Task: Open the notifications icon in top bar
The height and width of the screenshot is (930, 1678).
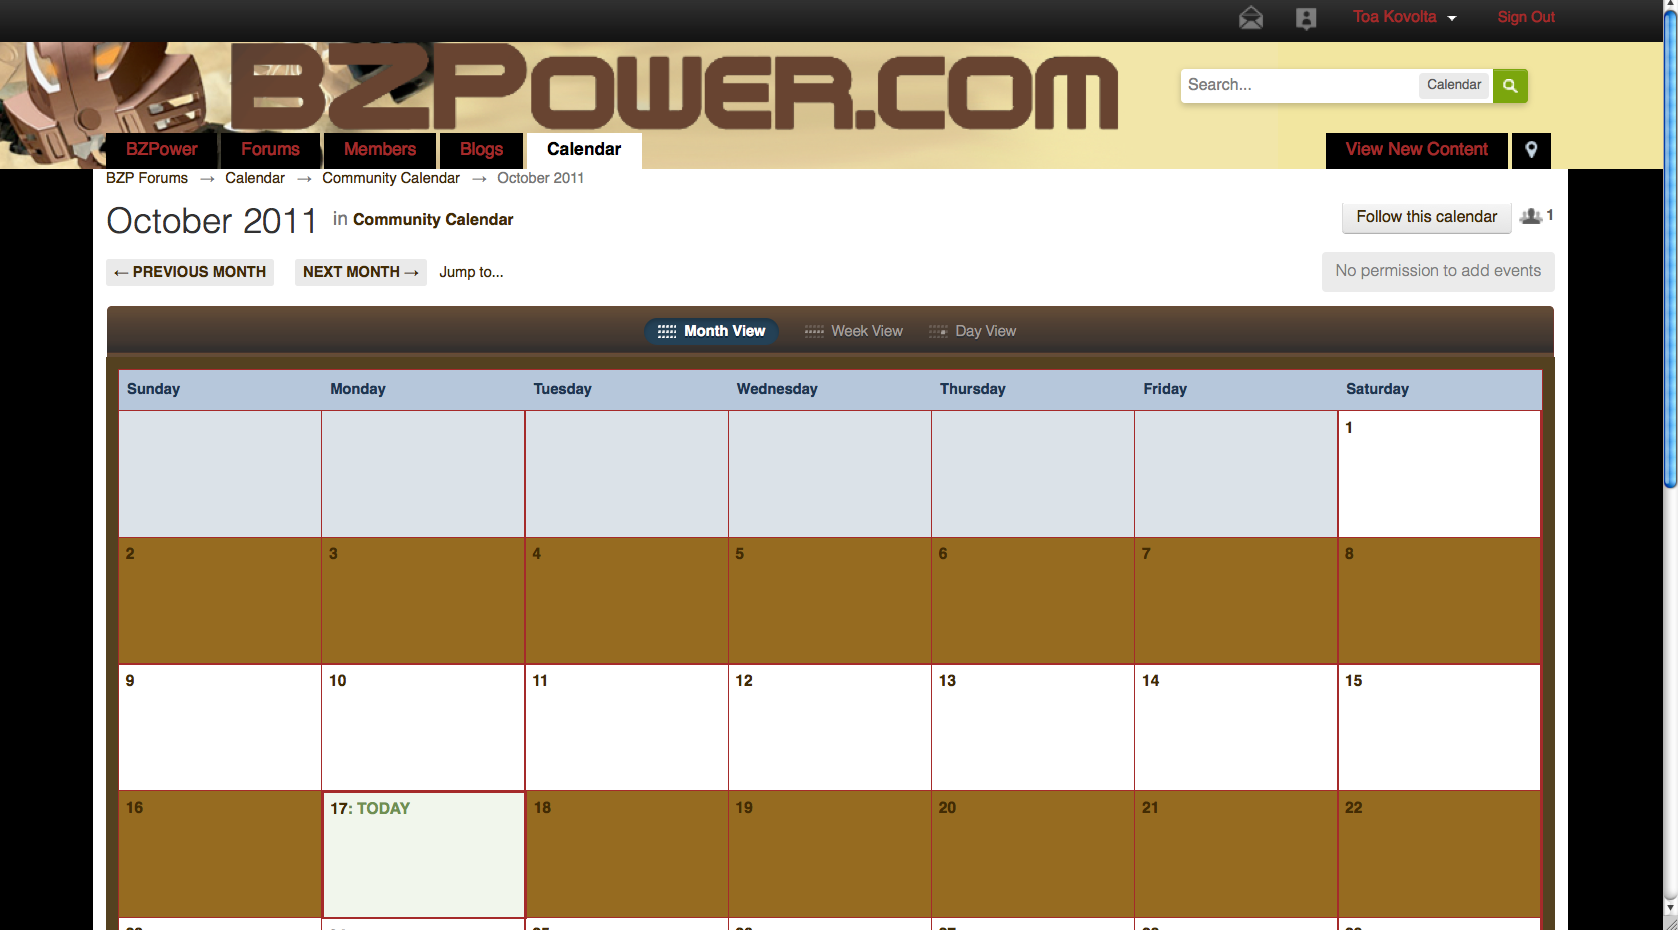Action: [1306, 18]
